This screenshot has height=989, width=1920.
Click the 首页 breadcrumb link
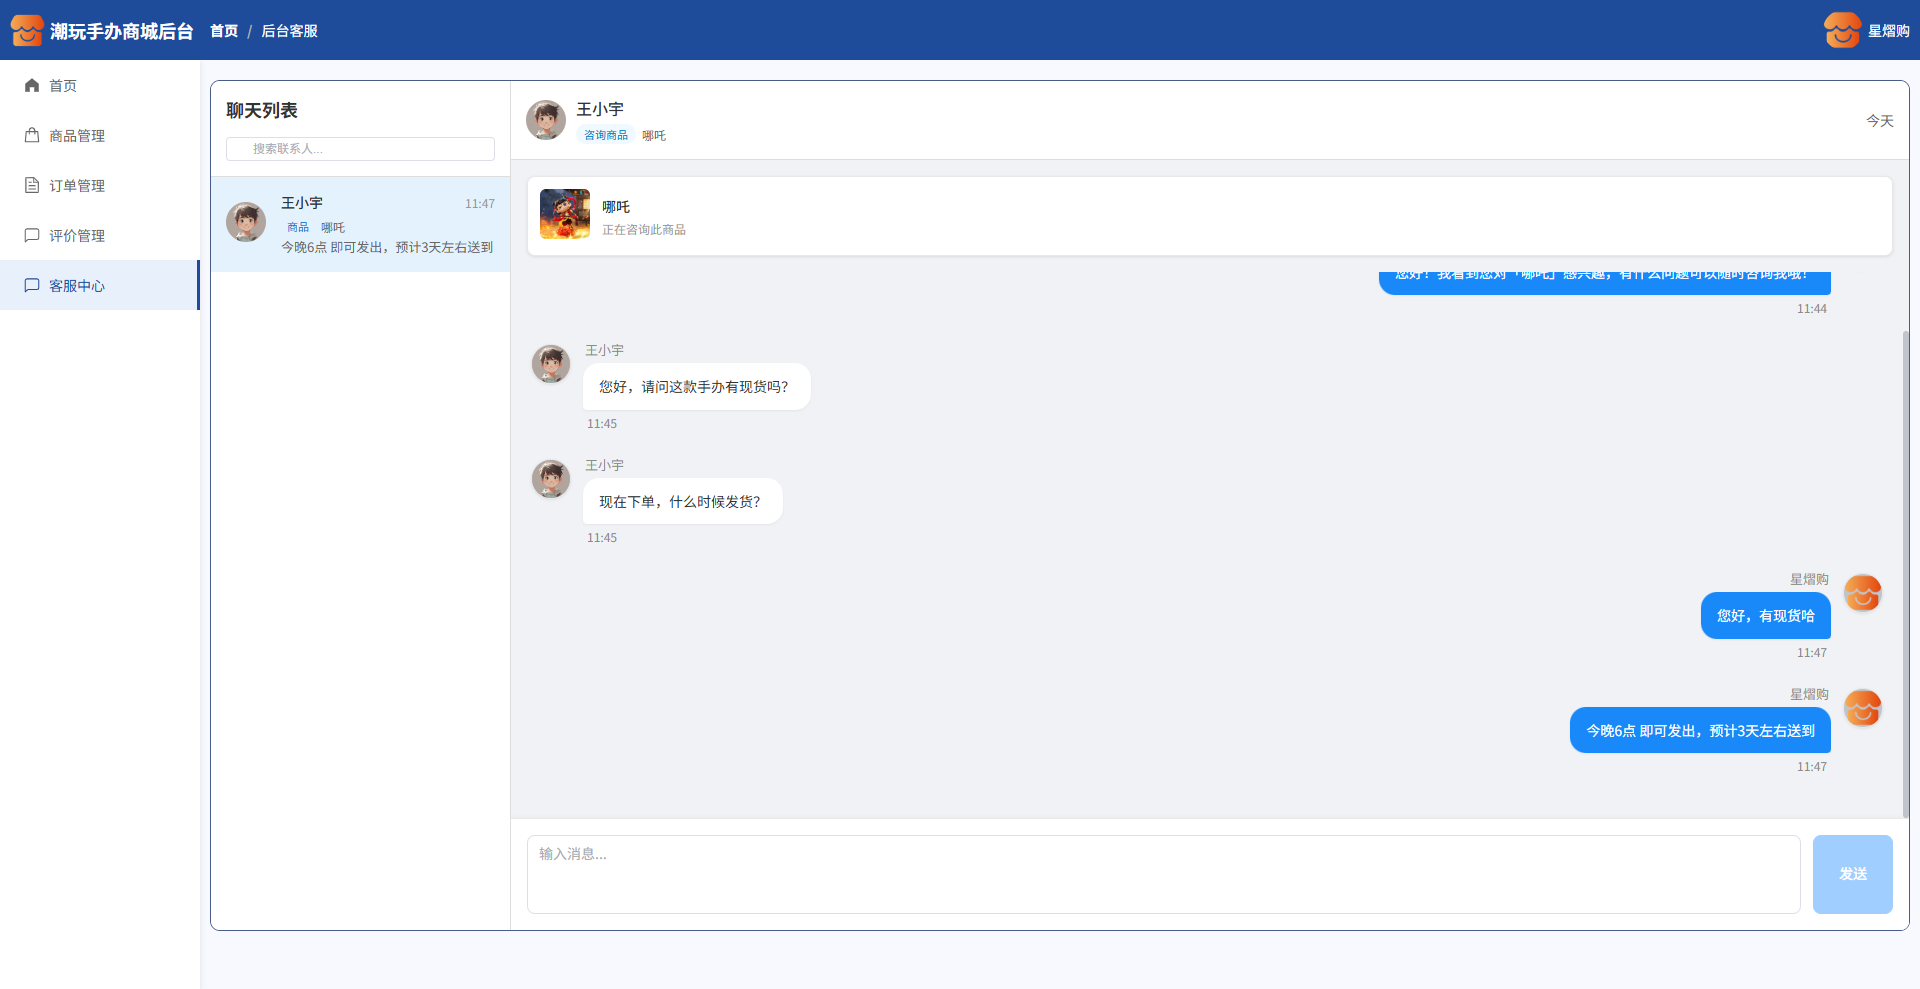pyautogui.click(x=224, y=31)
